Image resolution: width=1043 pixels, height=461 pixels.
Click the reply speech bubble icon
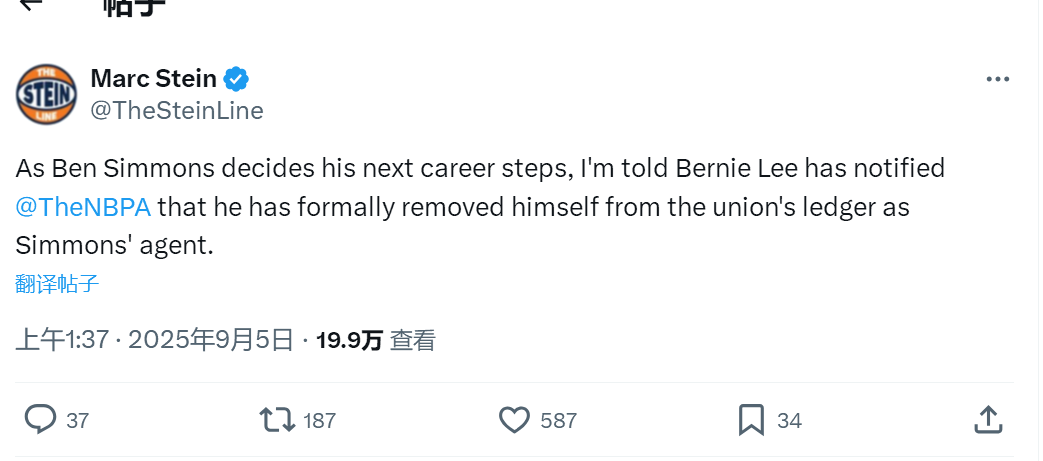(x=40, y=419)
